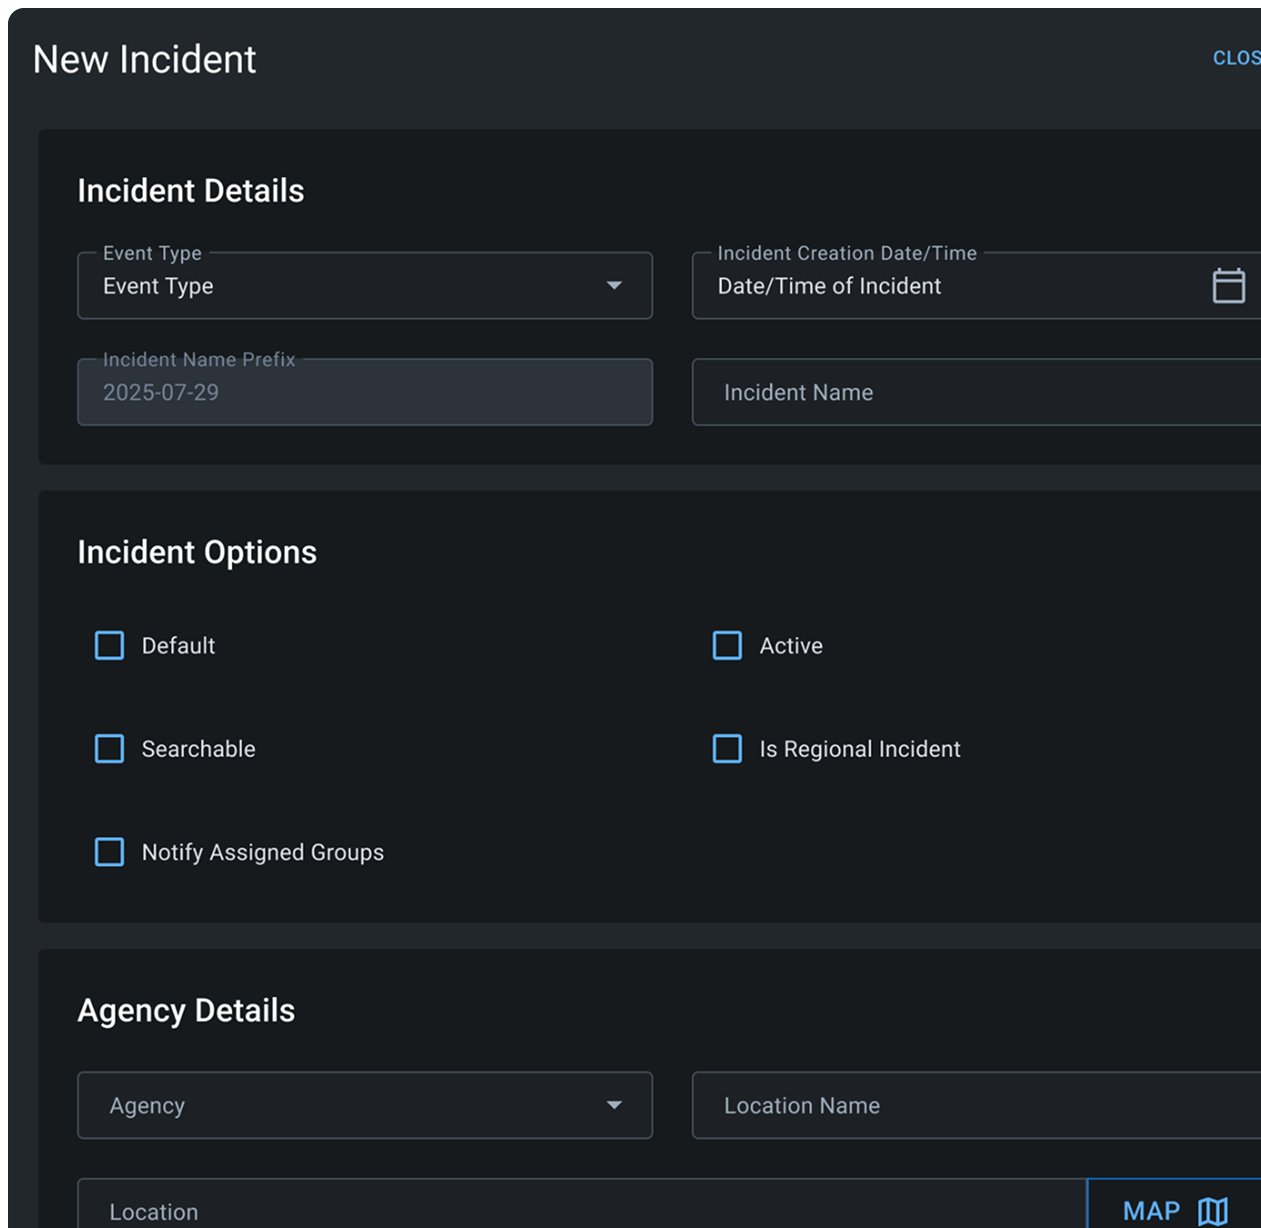Click the map icon beside MAP
The width and height of the screenshot is (1261, 1228).
click(x=1212, y=1211)
